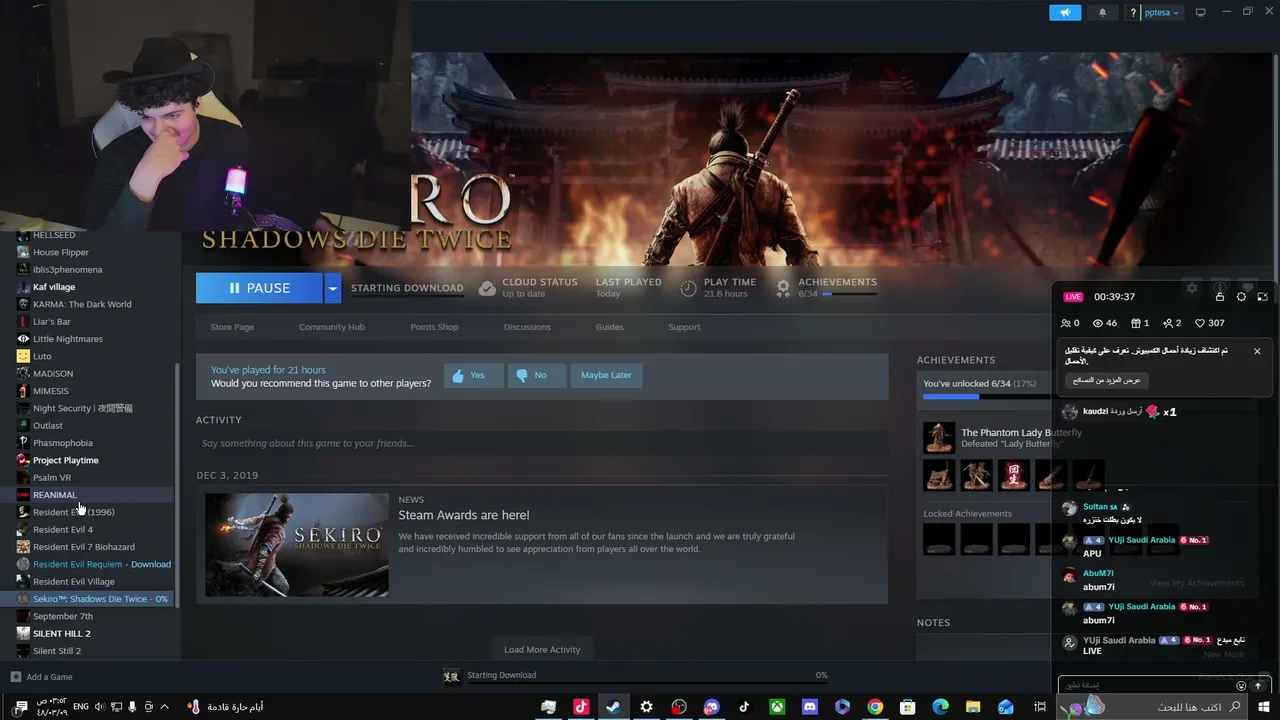Open Google Chrome from the taskbar
The width and height of the screenshot is (1280, 720).
point(875,707)
